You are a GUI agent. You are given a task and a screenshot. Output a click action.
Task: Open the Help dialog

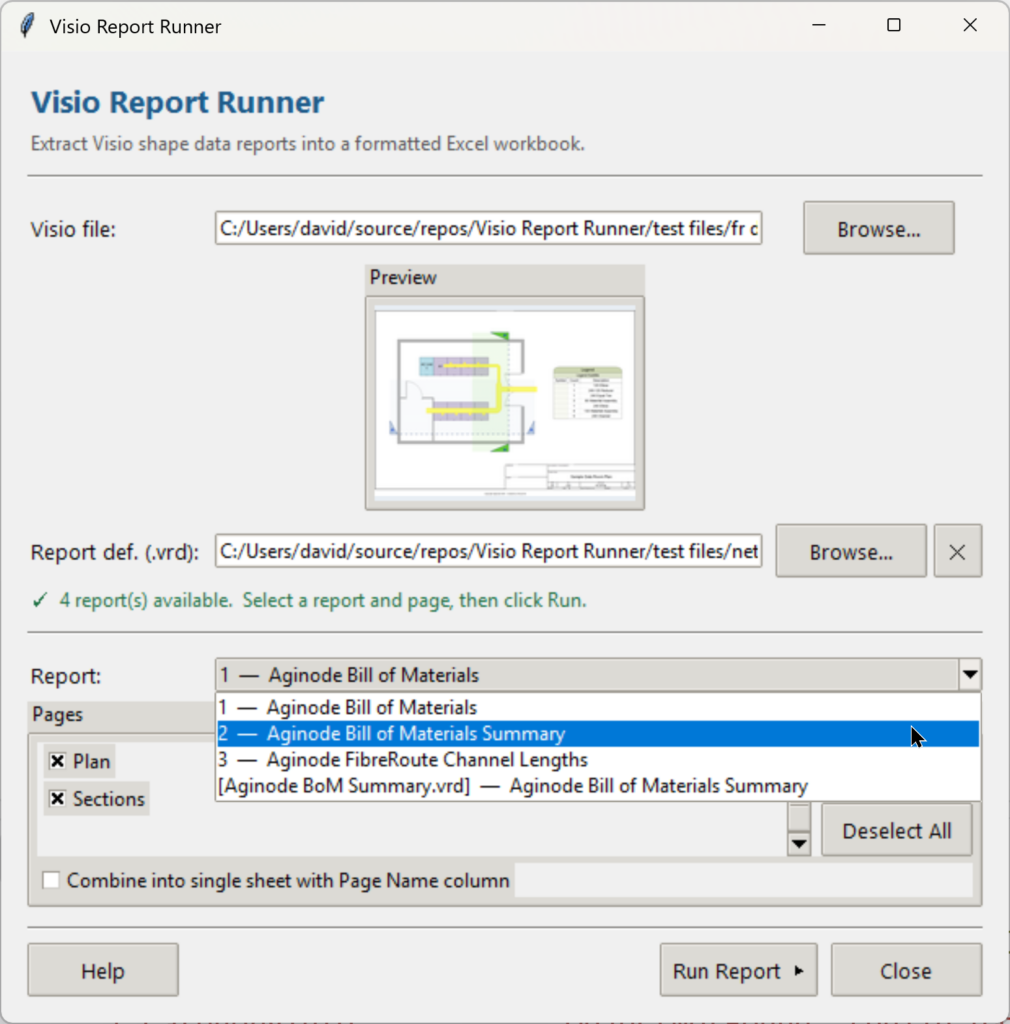[x=103, y=970]
